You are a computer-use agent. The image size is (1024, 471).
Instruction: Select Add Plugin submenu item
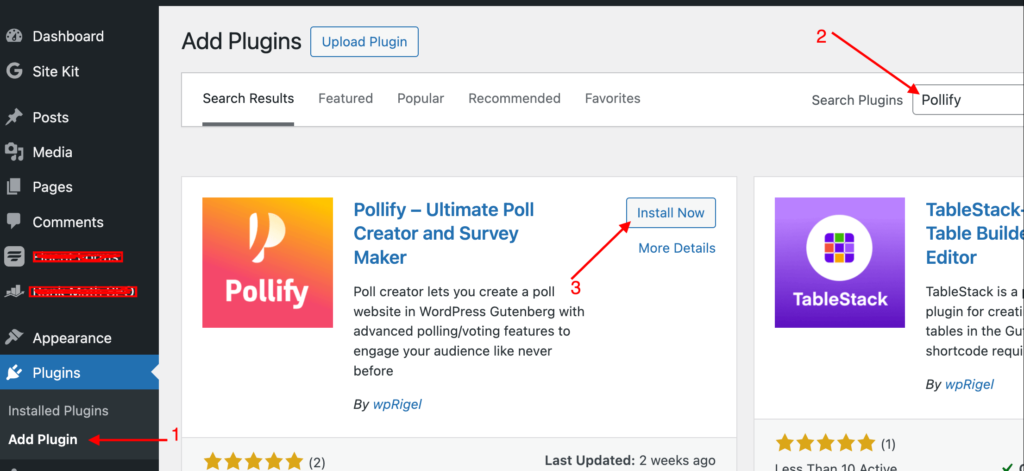tap(42, 440)
